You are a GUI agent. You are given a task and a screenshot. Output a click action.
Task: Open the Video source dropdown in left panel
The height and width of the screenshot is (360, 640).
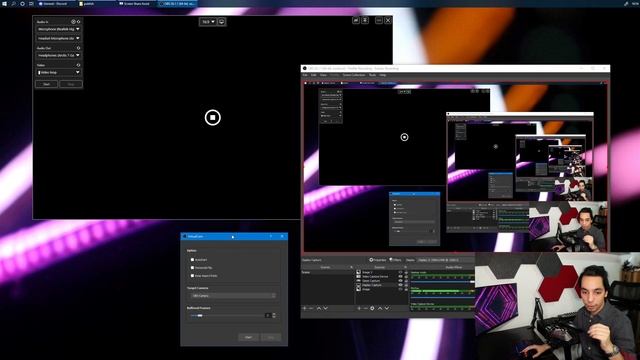point(58,72)
